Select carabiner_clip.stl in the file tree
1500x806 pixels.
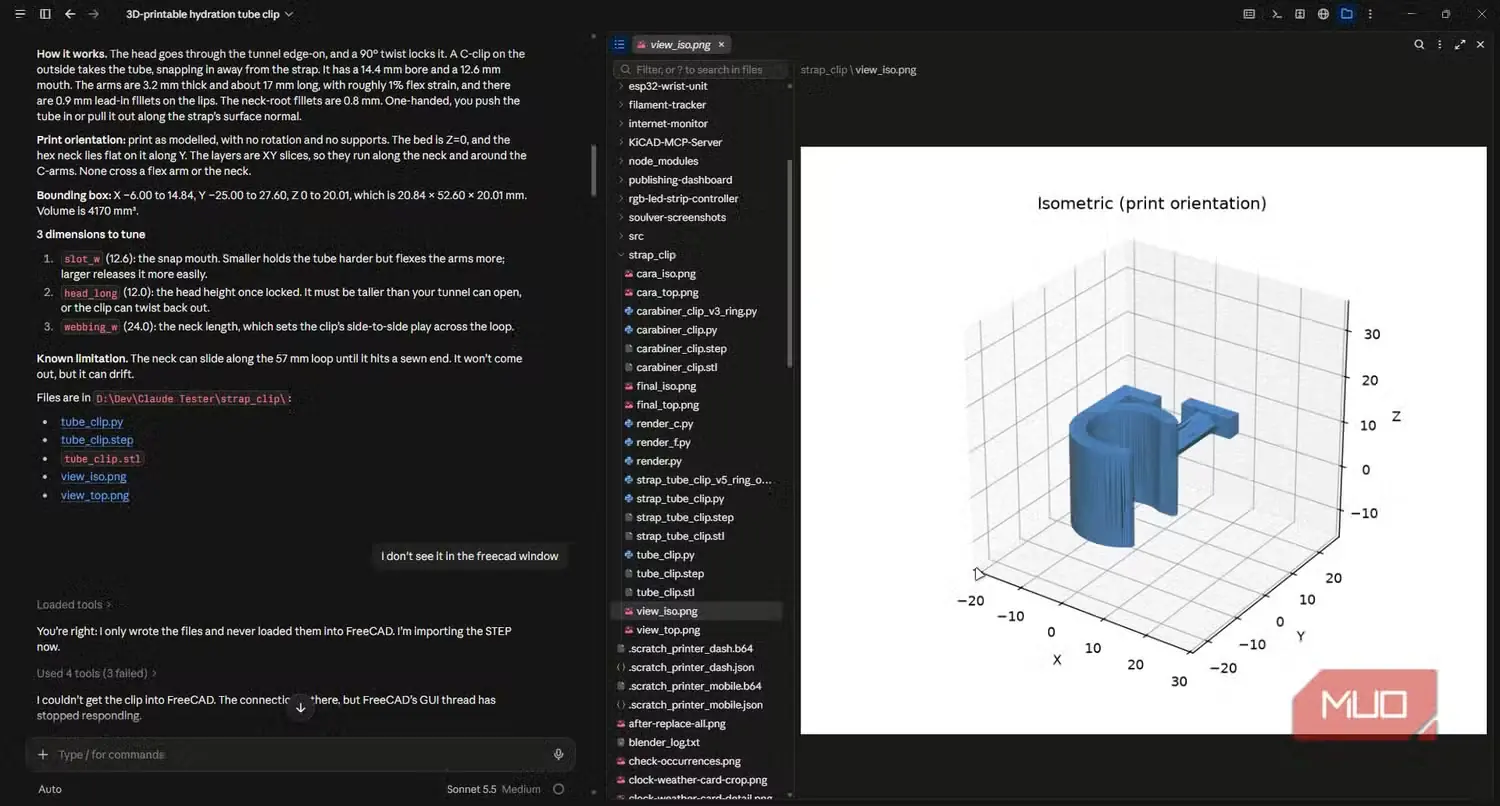tap(677, 368)
